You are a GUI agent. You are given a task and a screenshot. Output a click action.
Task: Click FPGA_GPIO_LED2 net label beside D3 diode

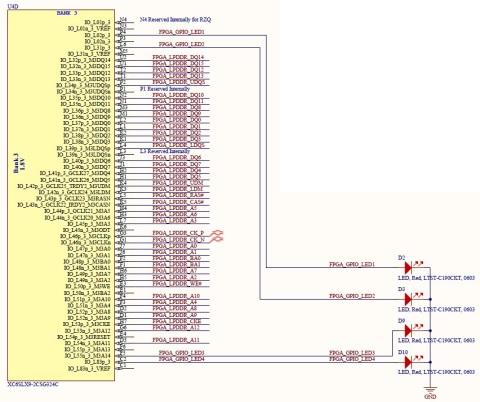point(352,296)
